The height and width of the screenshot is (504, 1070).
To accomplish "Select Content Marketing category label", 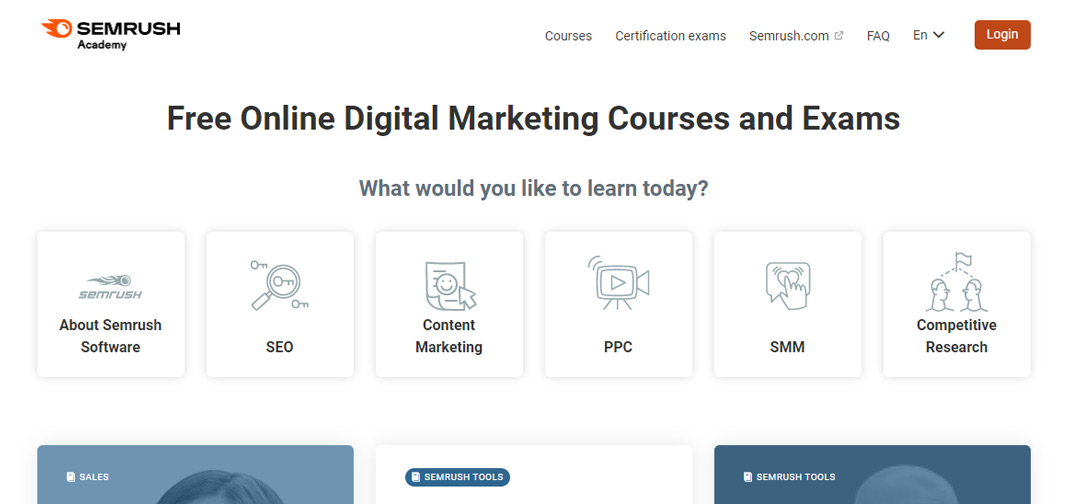I will click(x=449, y=336).
